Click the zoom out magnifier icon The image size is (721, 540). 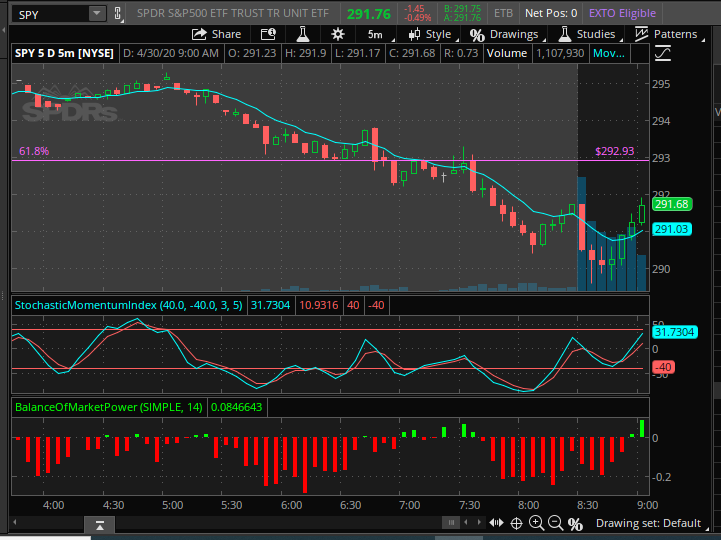pos(555,523)
